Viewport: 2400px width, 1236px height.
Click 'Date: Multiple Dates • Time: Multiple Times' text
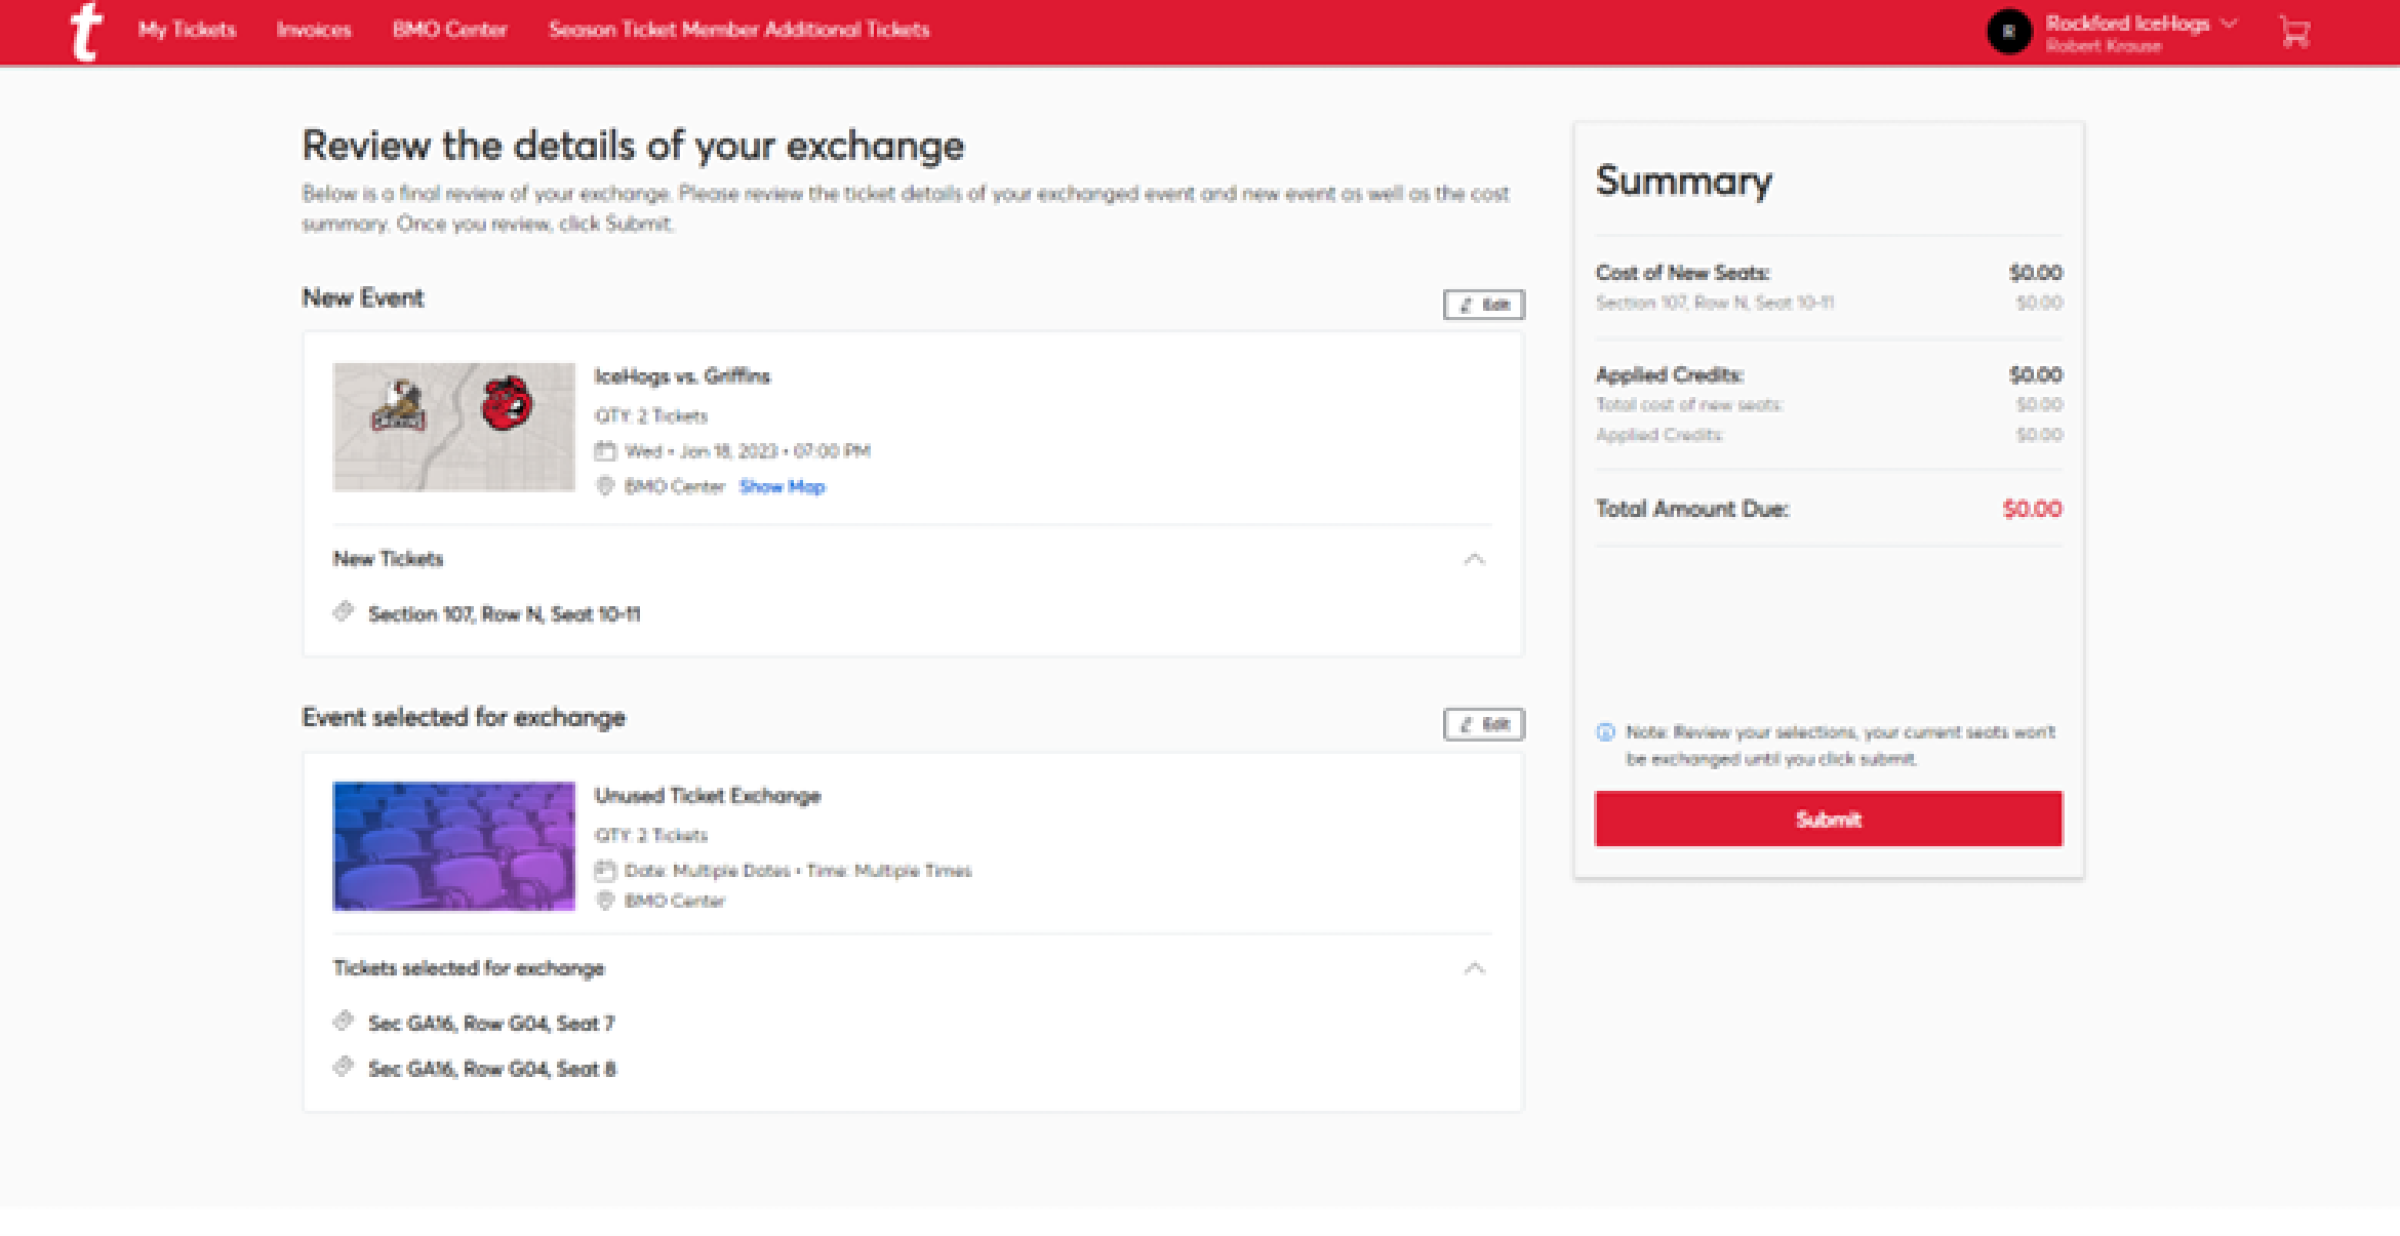click(x=798, y=870)
